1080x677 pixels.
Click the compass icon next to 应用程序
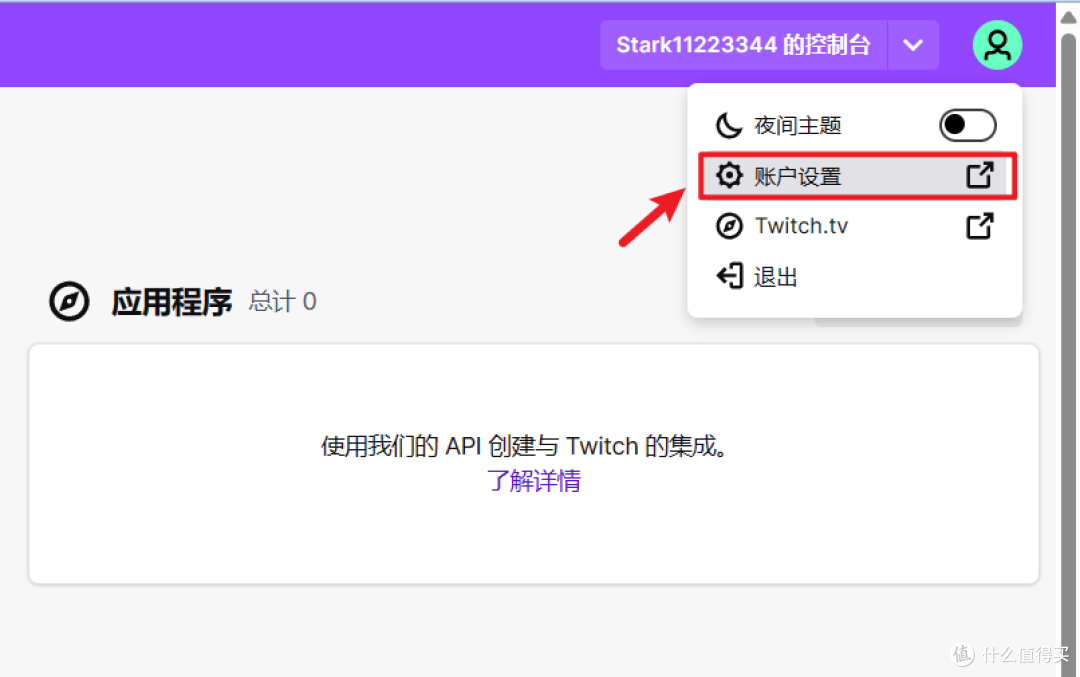click(69, 301)
